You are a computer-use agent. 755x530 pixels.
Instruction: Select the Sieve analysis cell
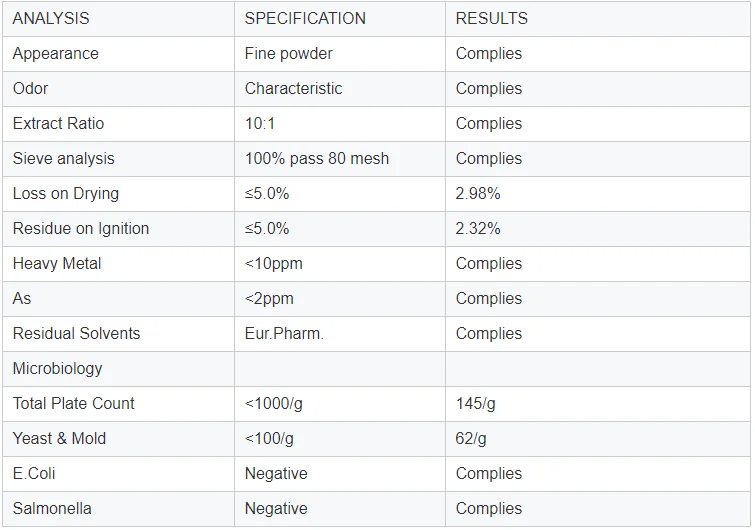(63, 159)
